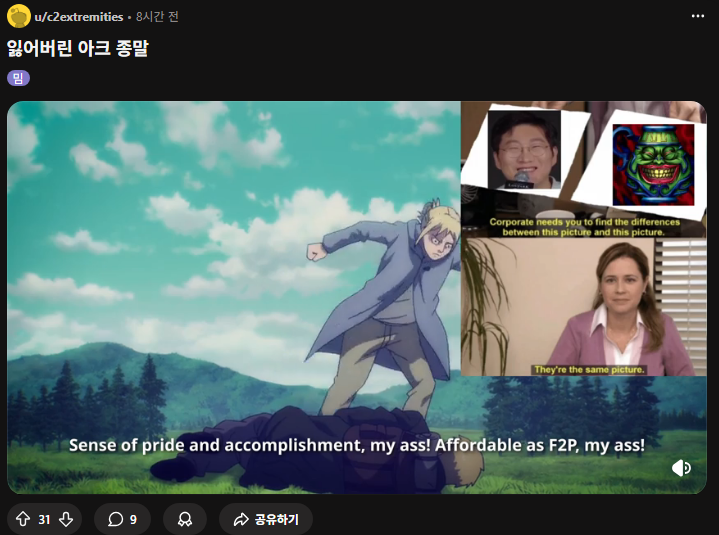Share the post with the 공유하기 button
The width and height of the screenshot is (719, 535).
[266, 519]
